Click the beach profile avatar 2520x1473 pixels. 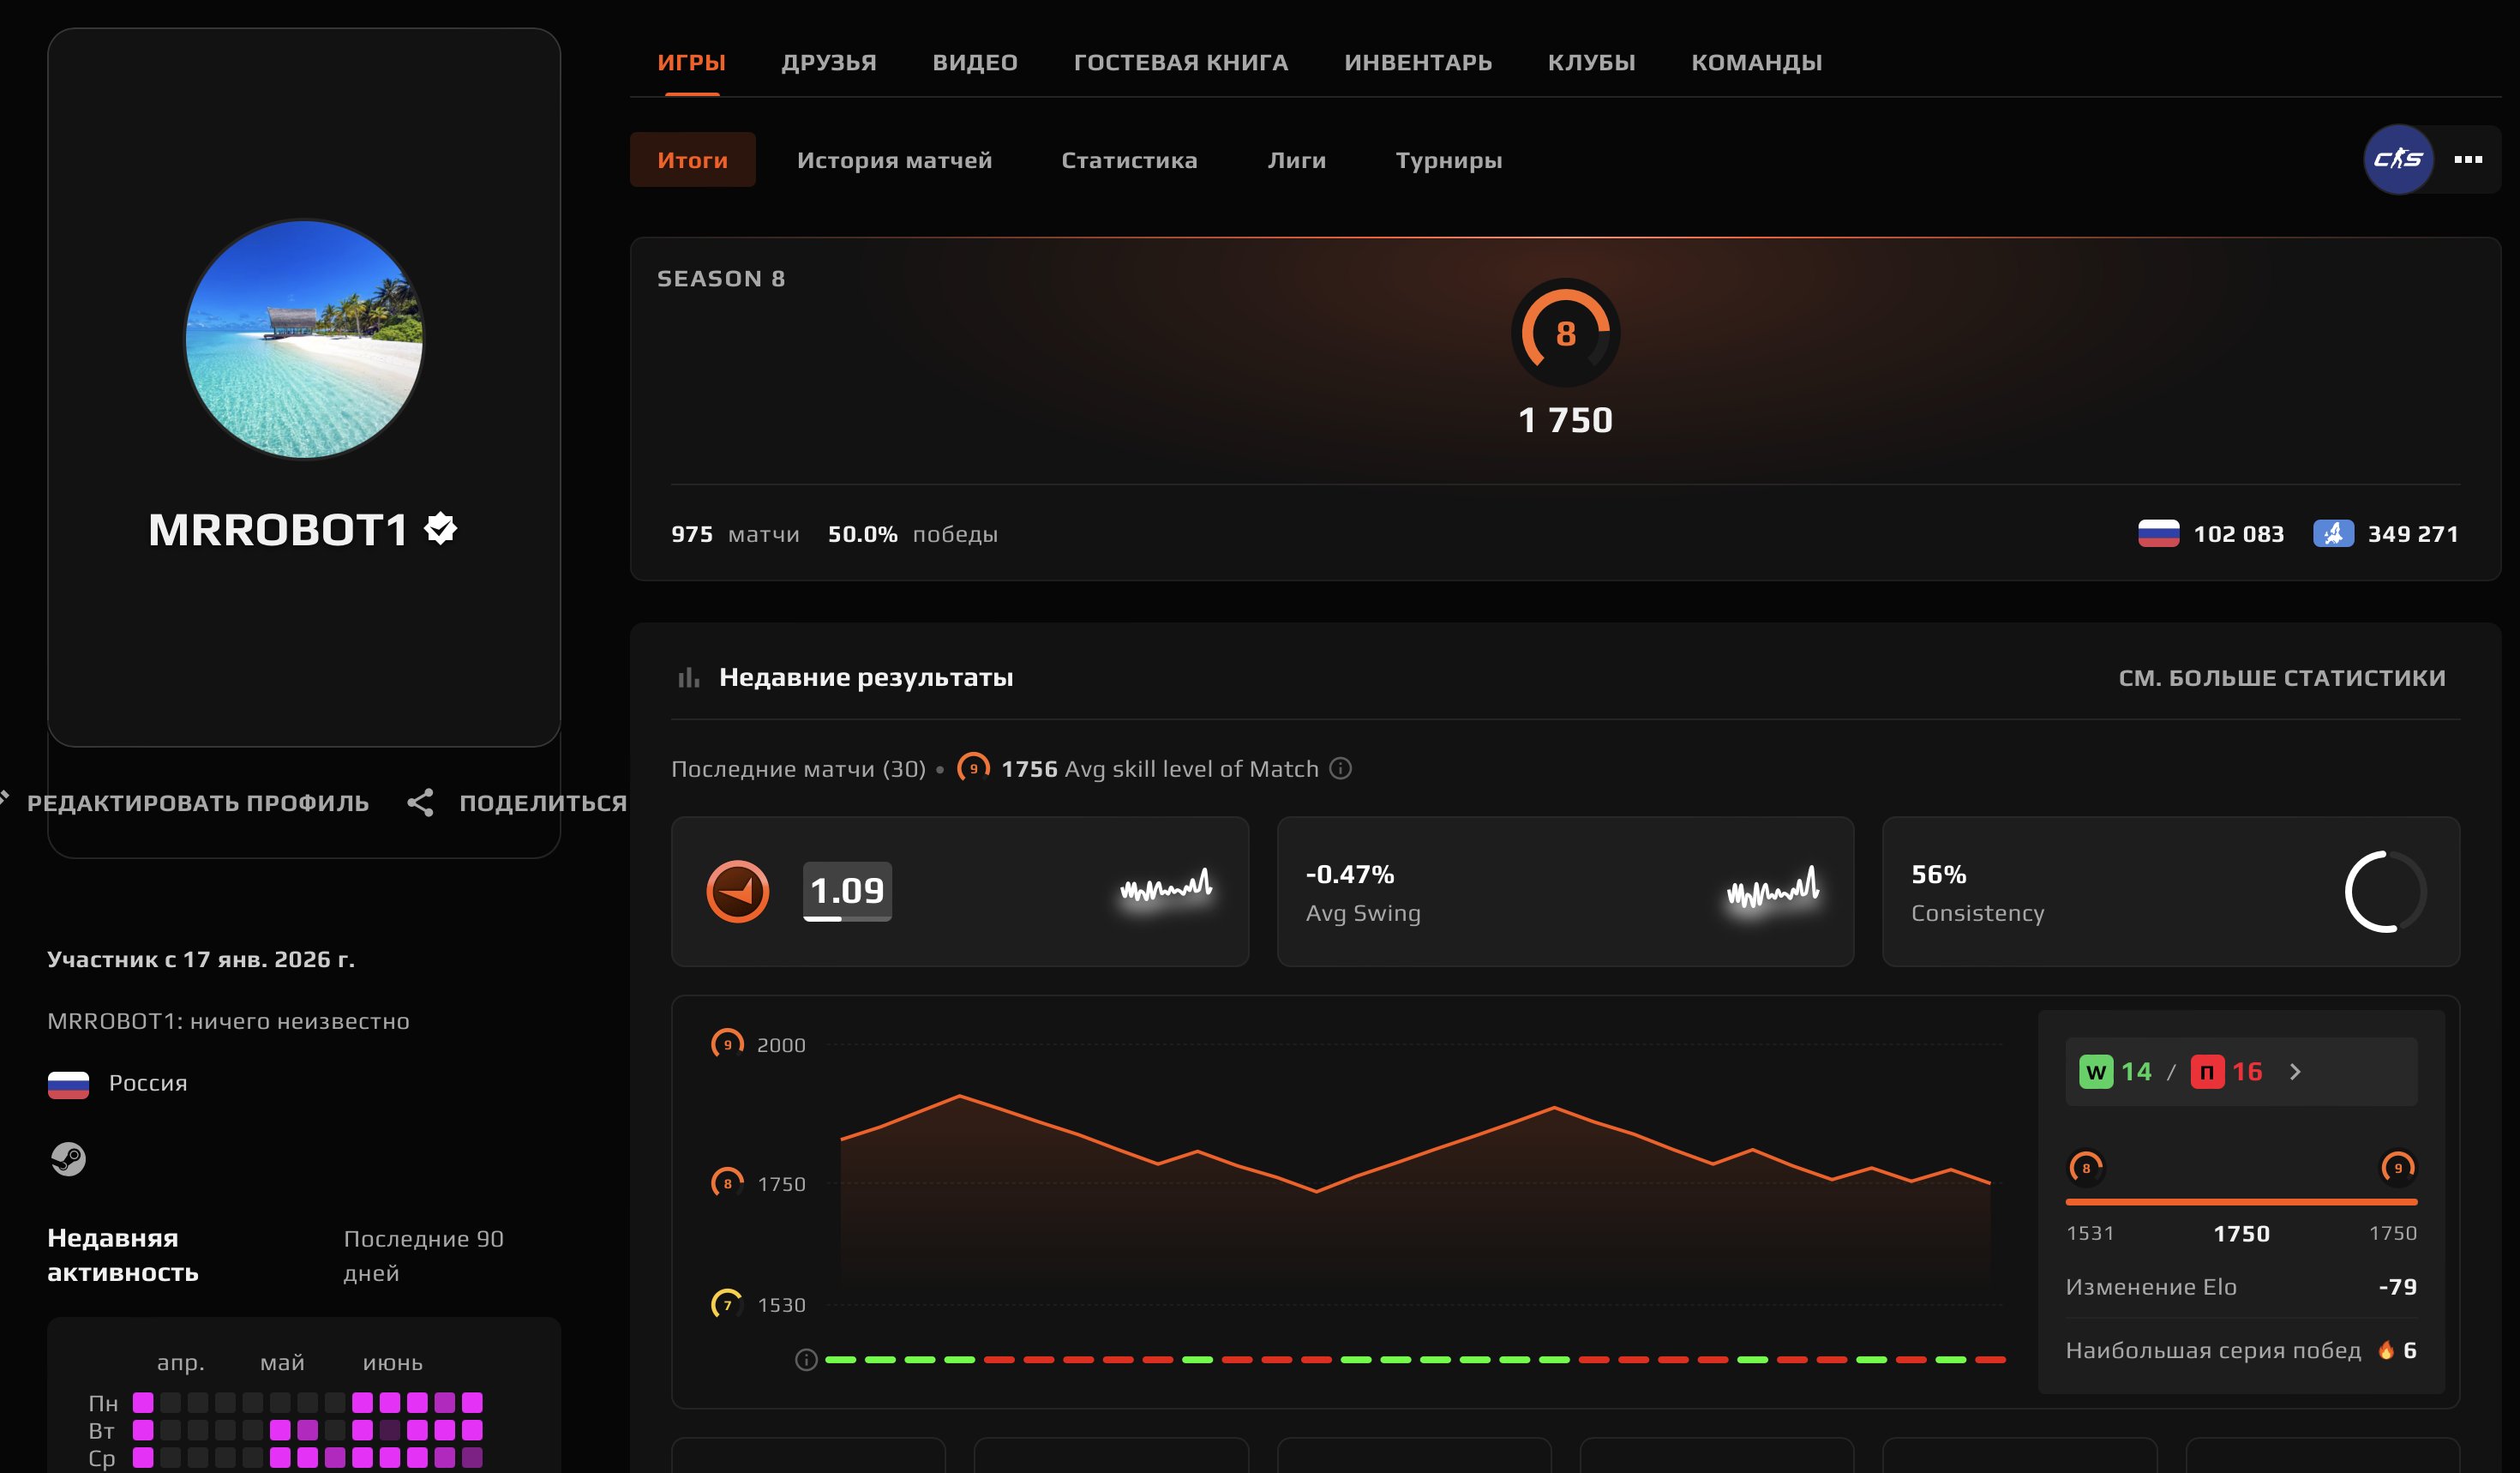[x=304, y=339]
